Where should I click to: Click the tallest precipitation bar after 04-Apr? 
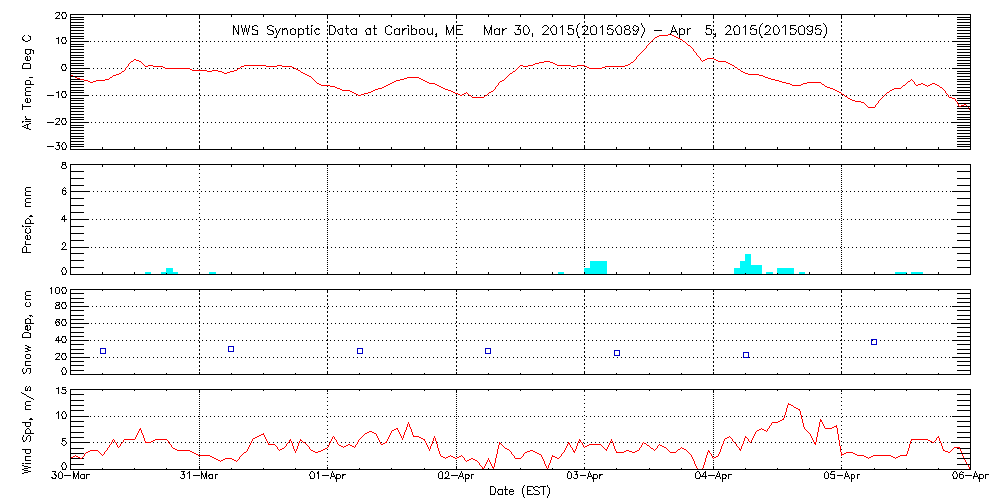(x=748, y=264)
